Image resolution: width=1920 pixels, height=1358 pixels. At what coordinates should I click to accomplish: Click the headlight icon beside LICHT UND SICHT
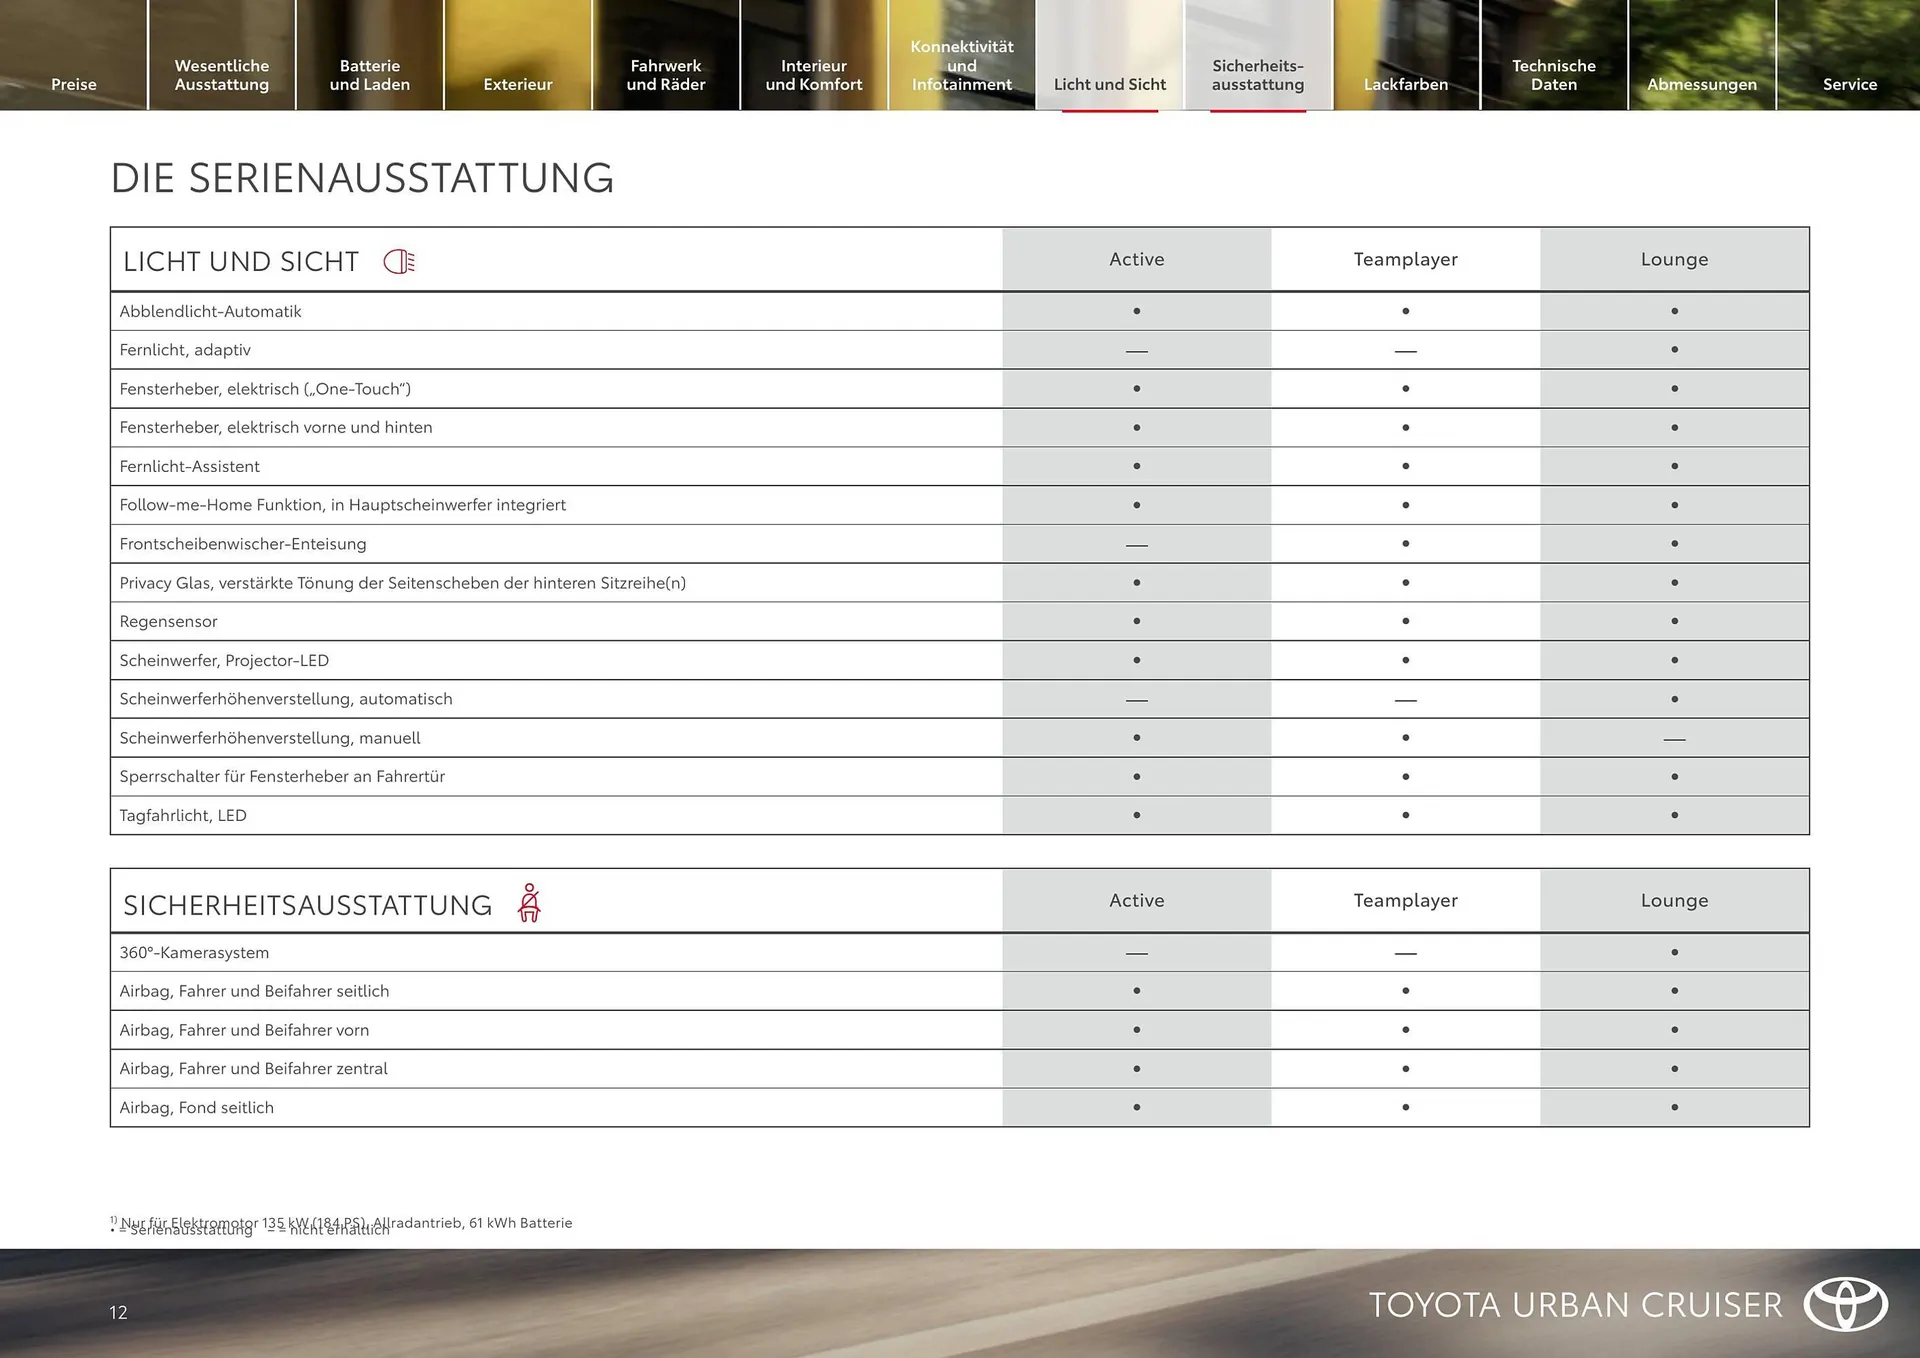(399, 260)
